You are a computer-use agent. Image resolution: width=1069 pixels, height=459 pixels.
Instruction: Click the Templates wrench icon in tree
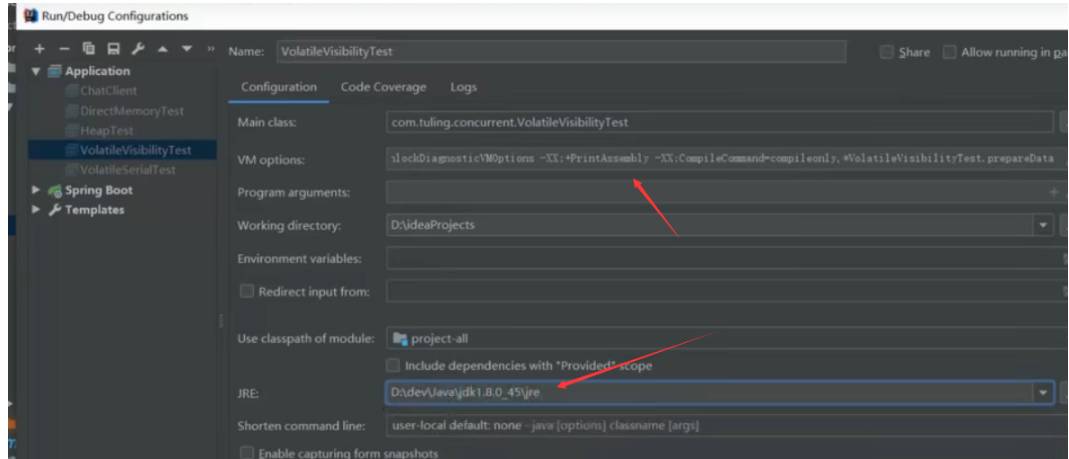pyautogui.click(x=55, y=210)
